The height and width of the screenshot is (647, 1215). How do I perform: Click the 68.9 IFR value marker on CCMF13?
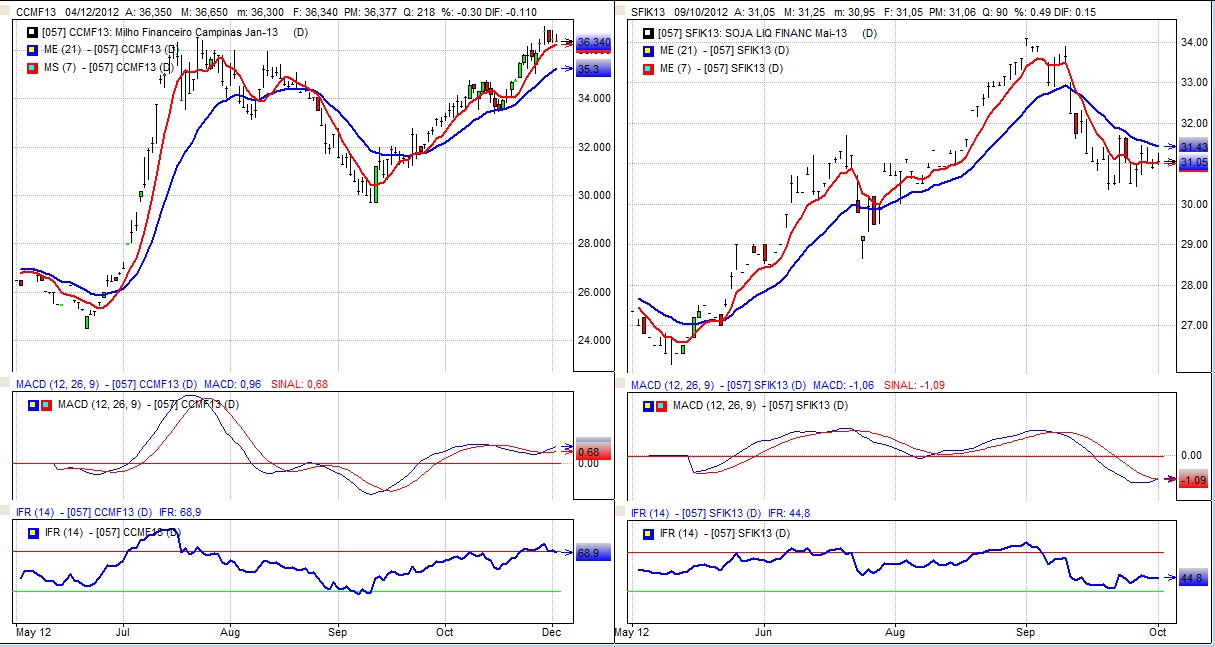point(591,553)
